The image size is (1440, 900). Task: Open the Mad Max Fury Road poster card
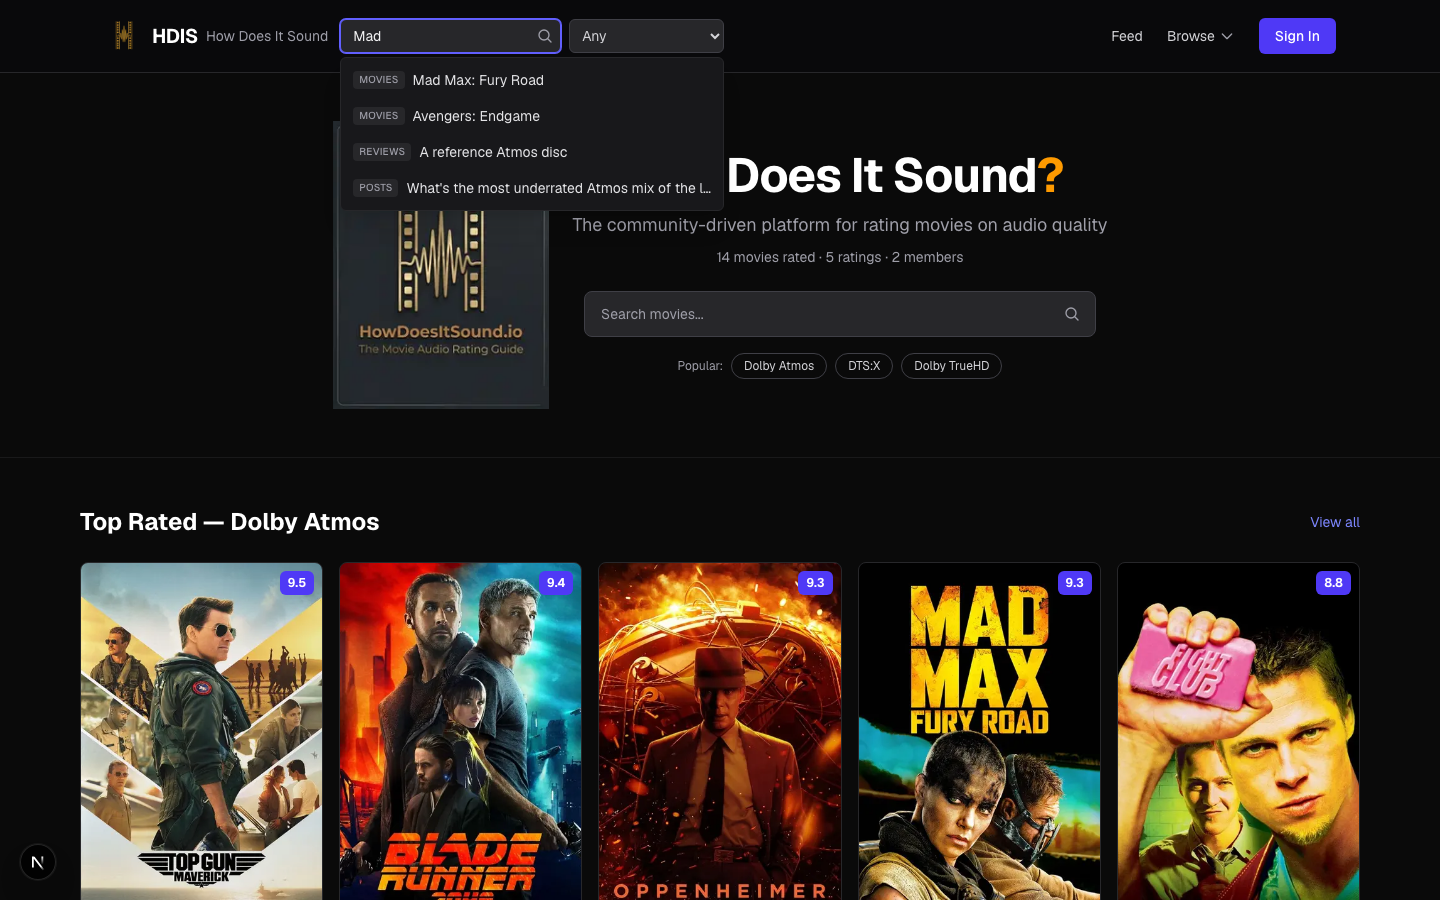[979, 731]
